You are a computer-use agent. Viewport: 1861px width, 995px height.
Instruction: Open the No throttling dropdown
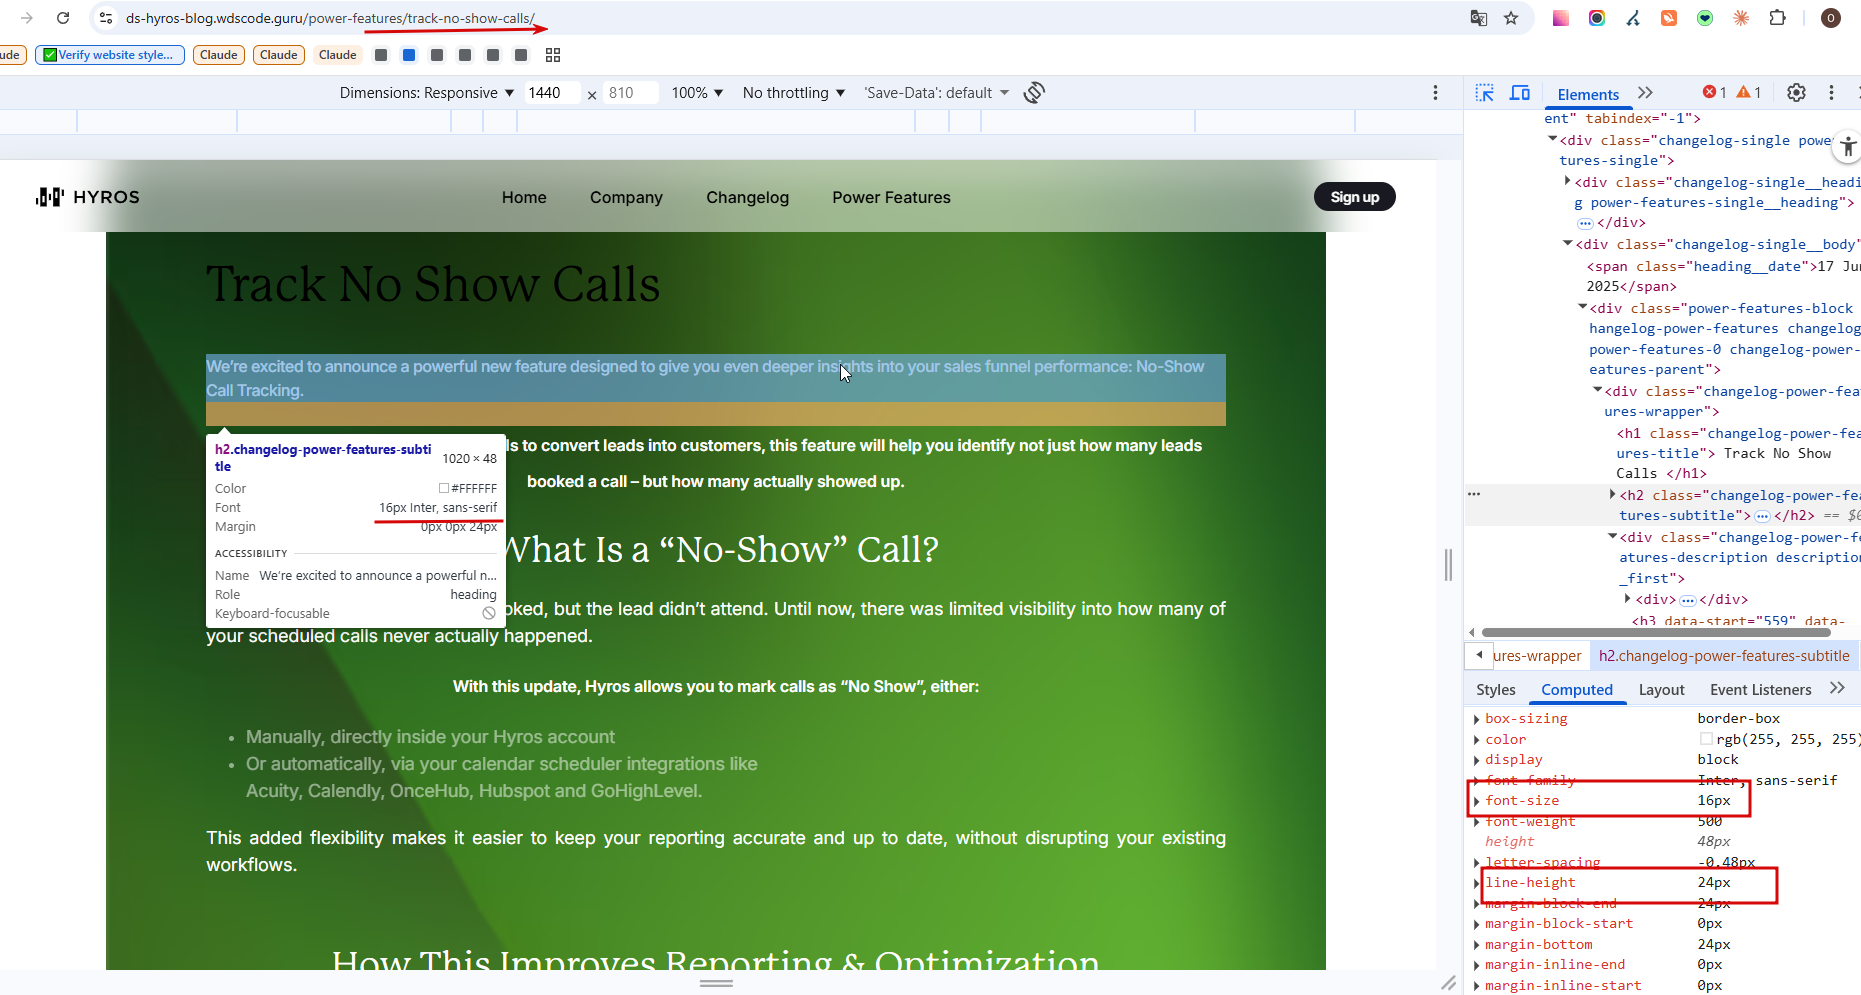point(794,93)
